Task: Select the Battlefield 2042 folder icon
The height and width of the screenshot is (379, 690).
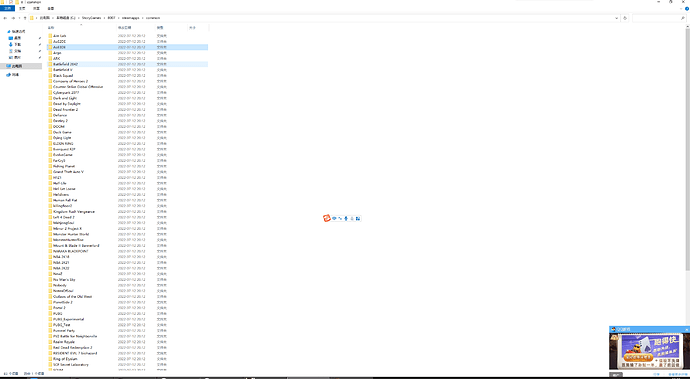Action: [50, 64]
